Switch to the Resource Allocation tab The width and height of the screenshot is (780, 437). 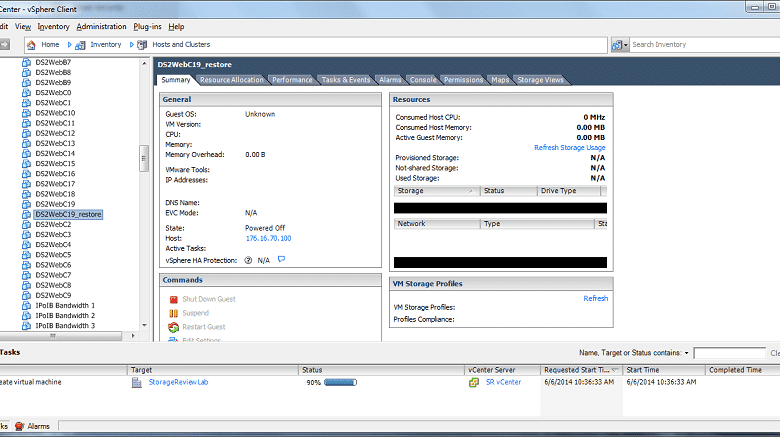coord(232,80)
